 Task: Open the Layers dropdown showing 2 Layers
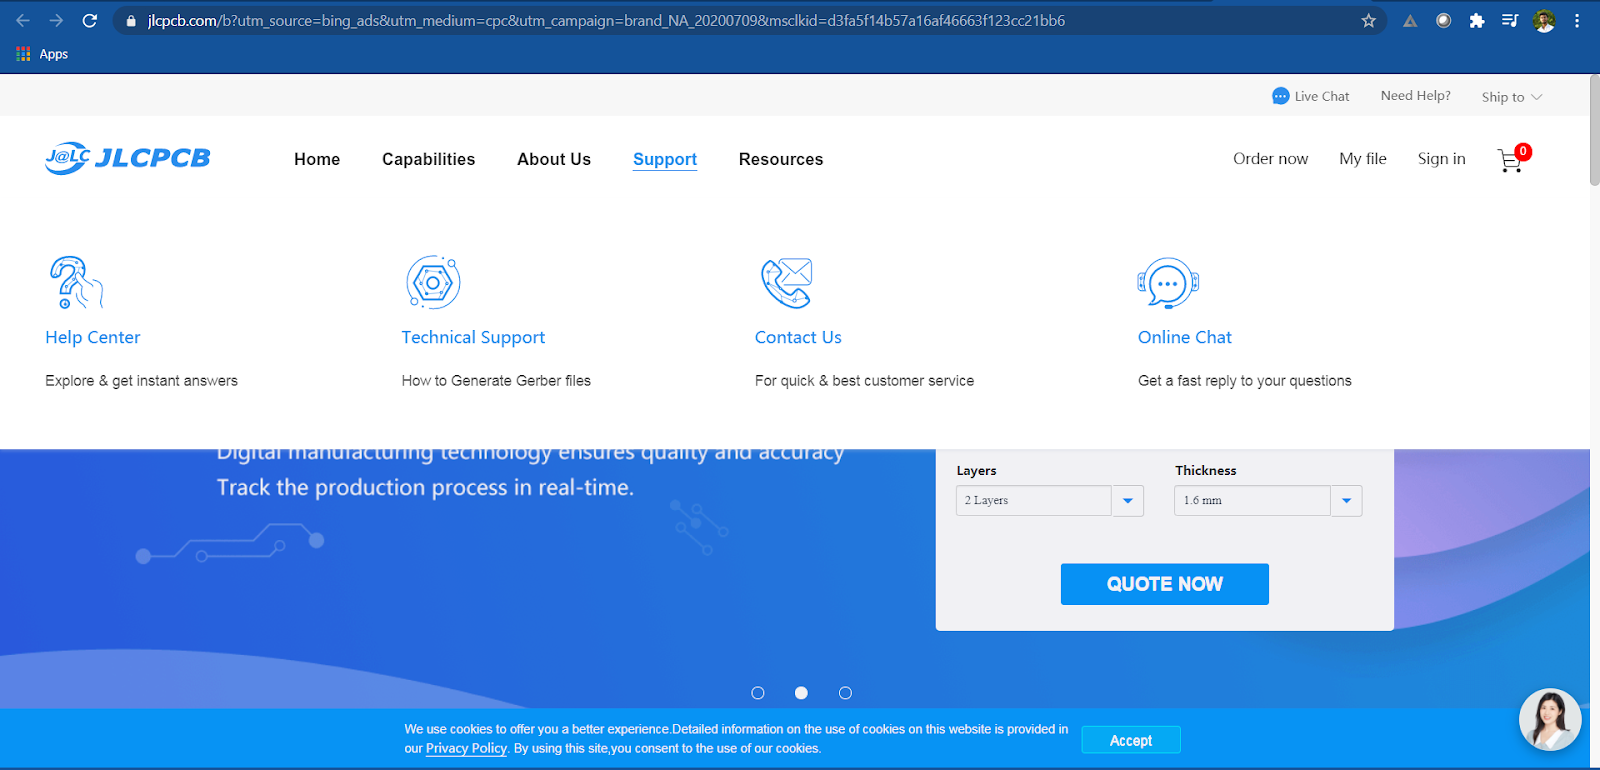click(1049, 500)
